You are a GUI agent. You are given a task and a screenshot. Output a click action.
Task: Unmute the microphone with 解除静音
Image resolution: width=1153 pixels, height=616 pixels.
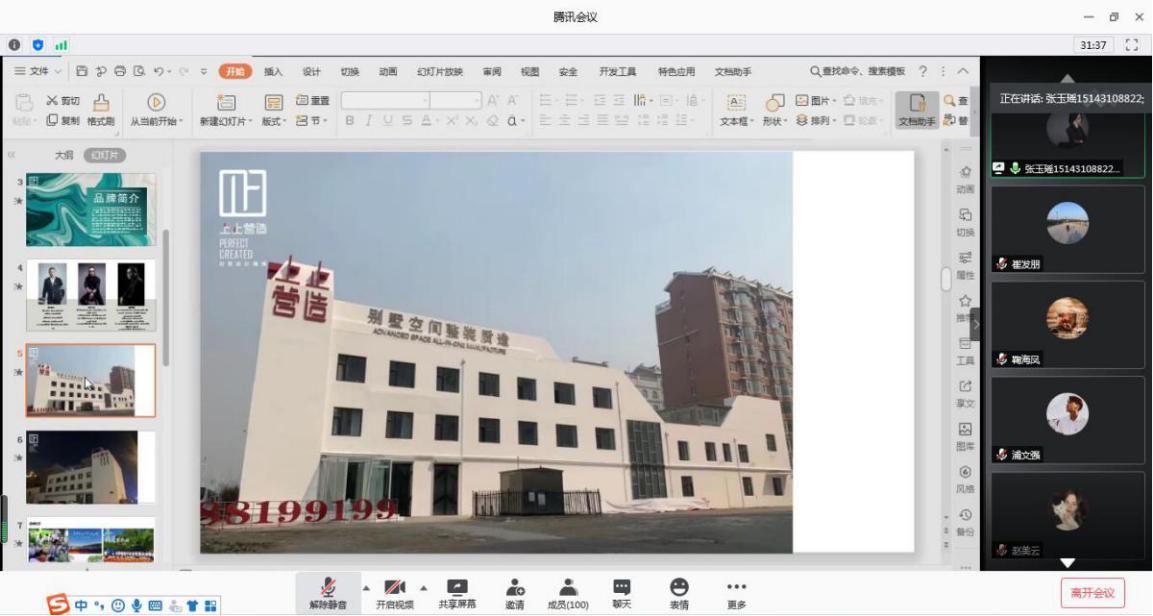click(328, 592)
